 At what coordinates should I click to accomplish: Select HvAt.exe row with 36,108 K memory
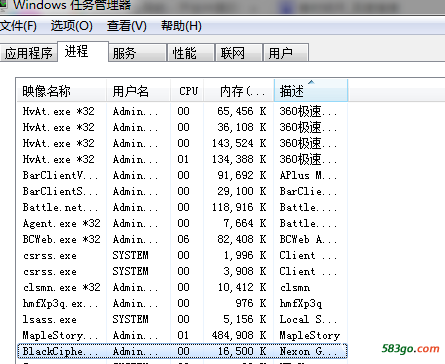[x=182, y=127]
